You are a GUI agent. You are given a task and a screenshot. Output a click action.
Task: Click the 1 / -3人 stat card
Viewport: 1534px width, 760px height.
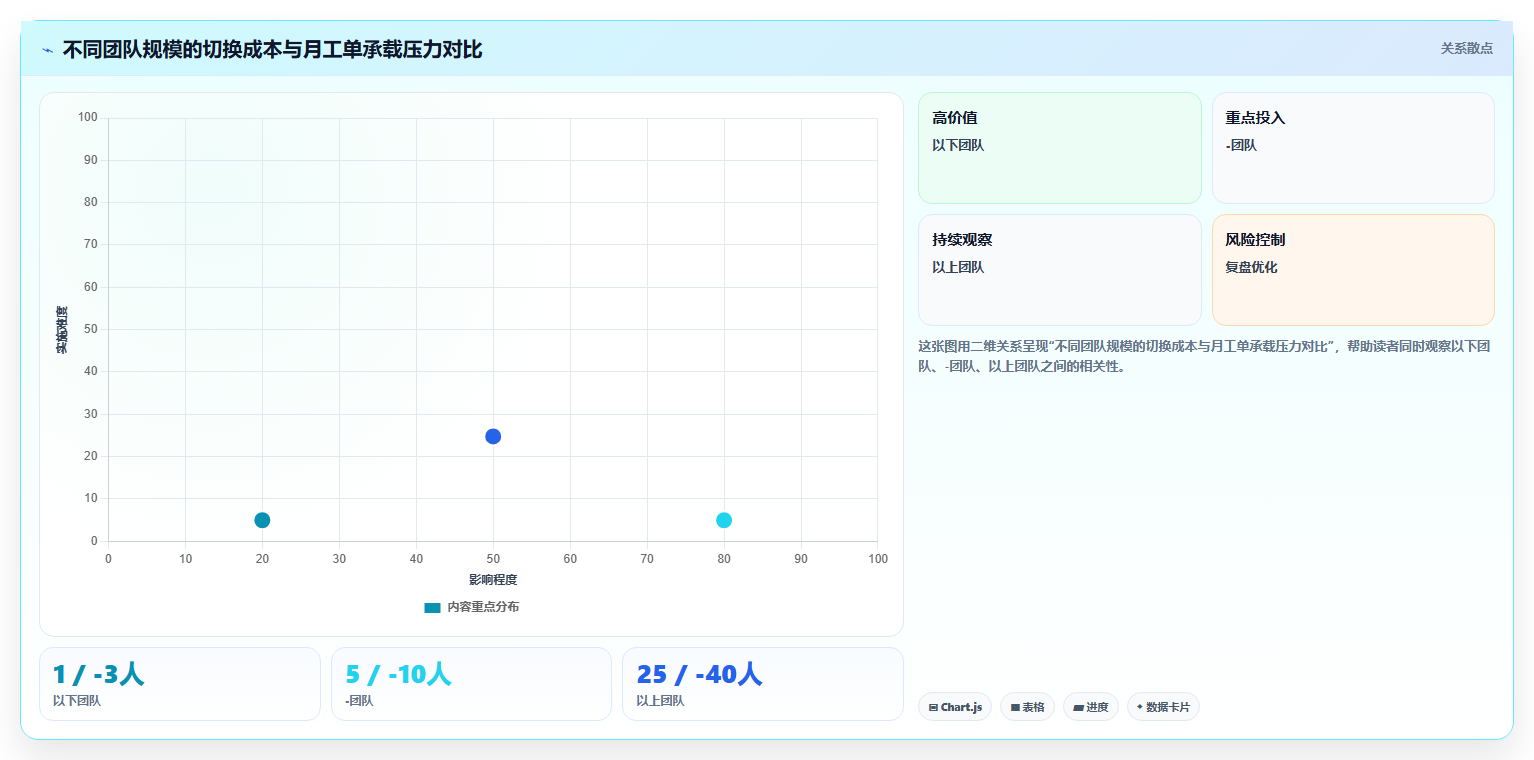coord(180,684)
